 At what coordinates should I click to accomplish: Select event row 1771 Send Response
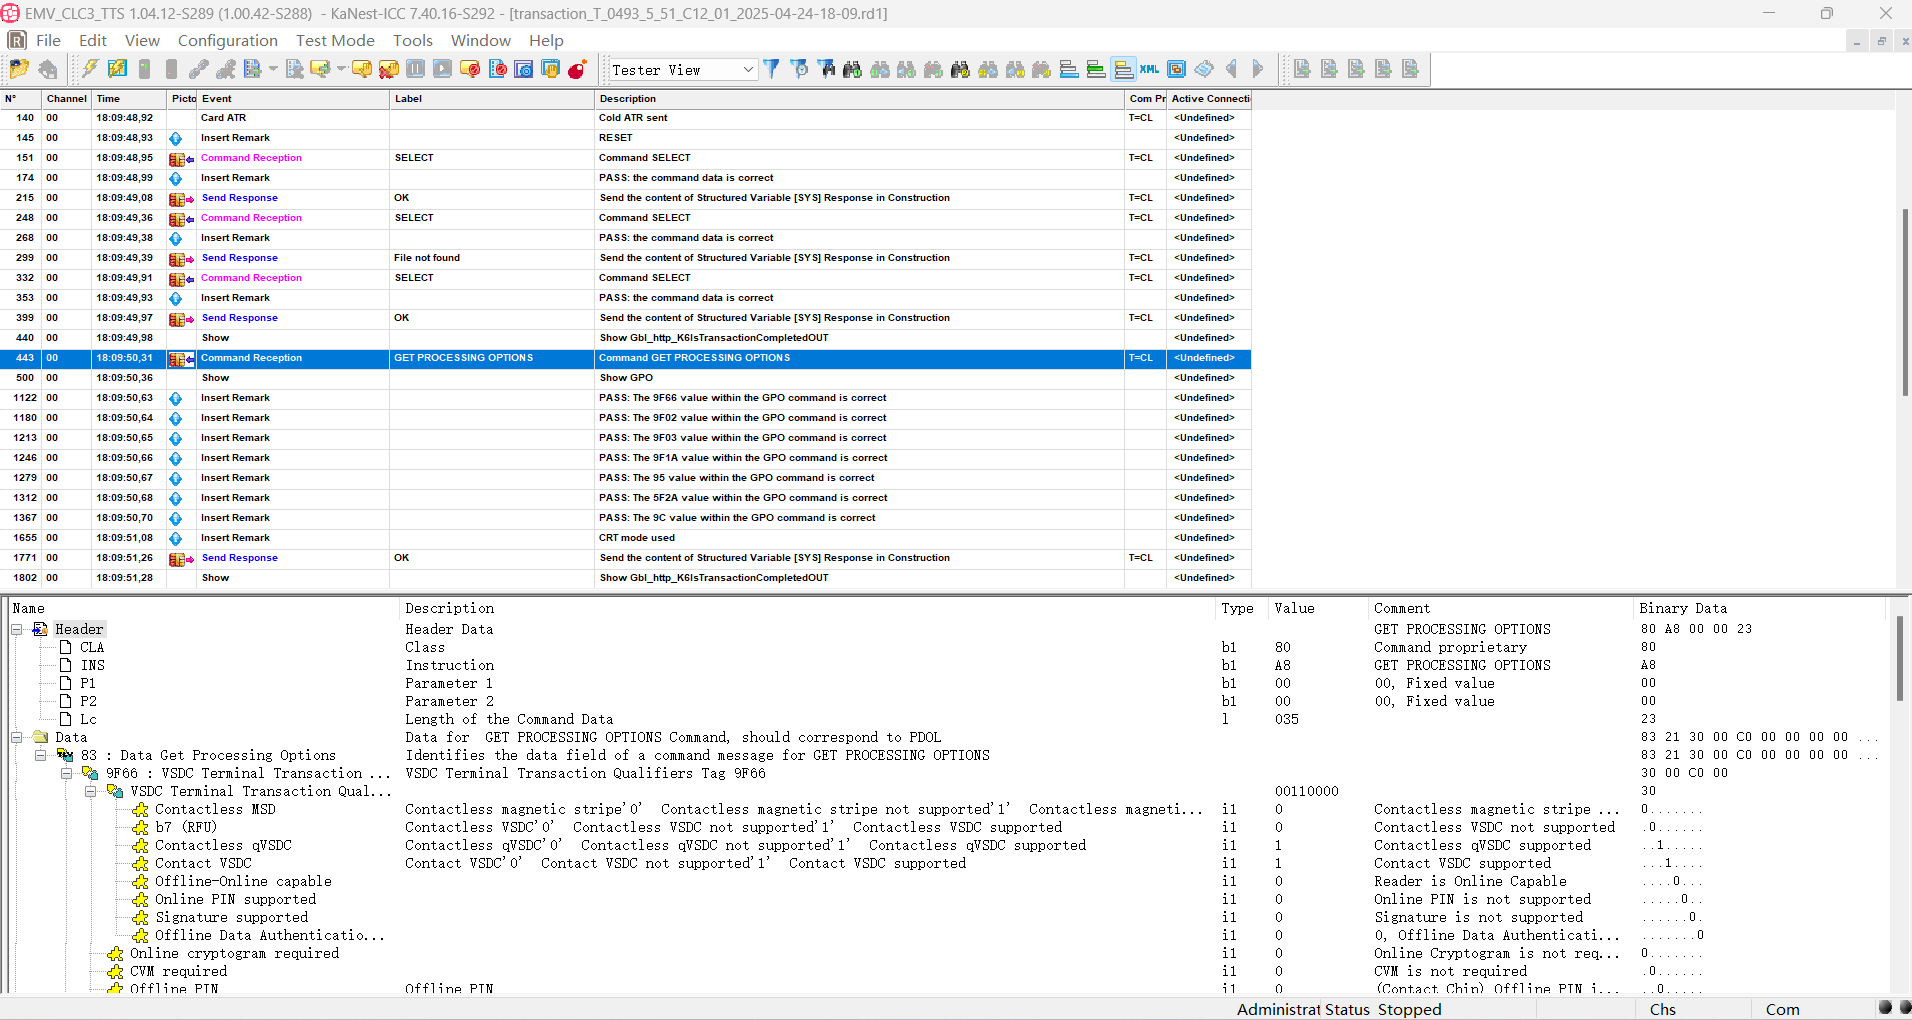click(x=239, y=558)
